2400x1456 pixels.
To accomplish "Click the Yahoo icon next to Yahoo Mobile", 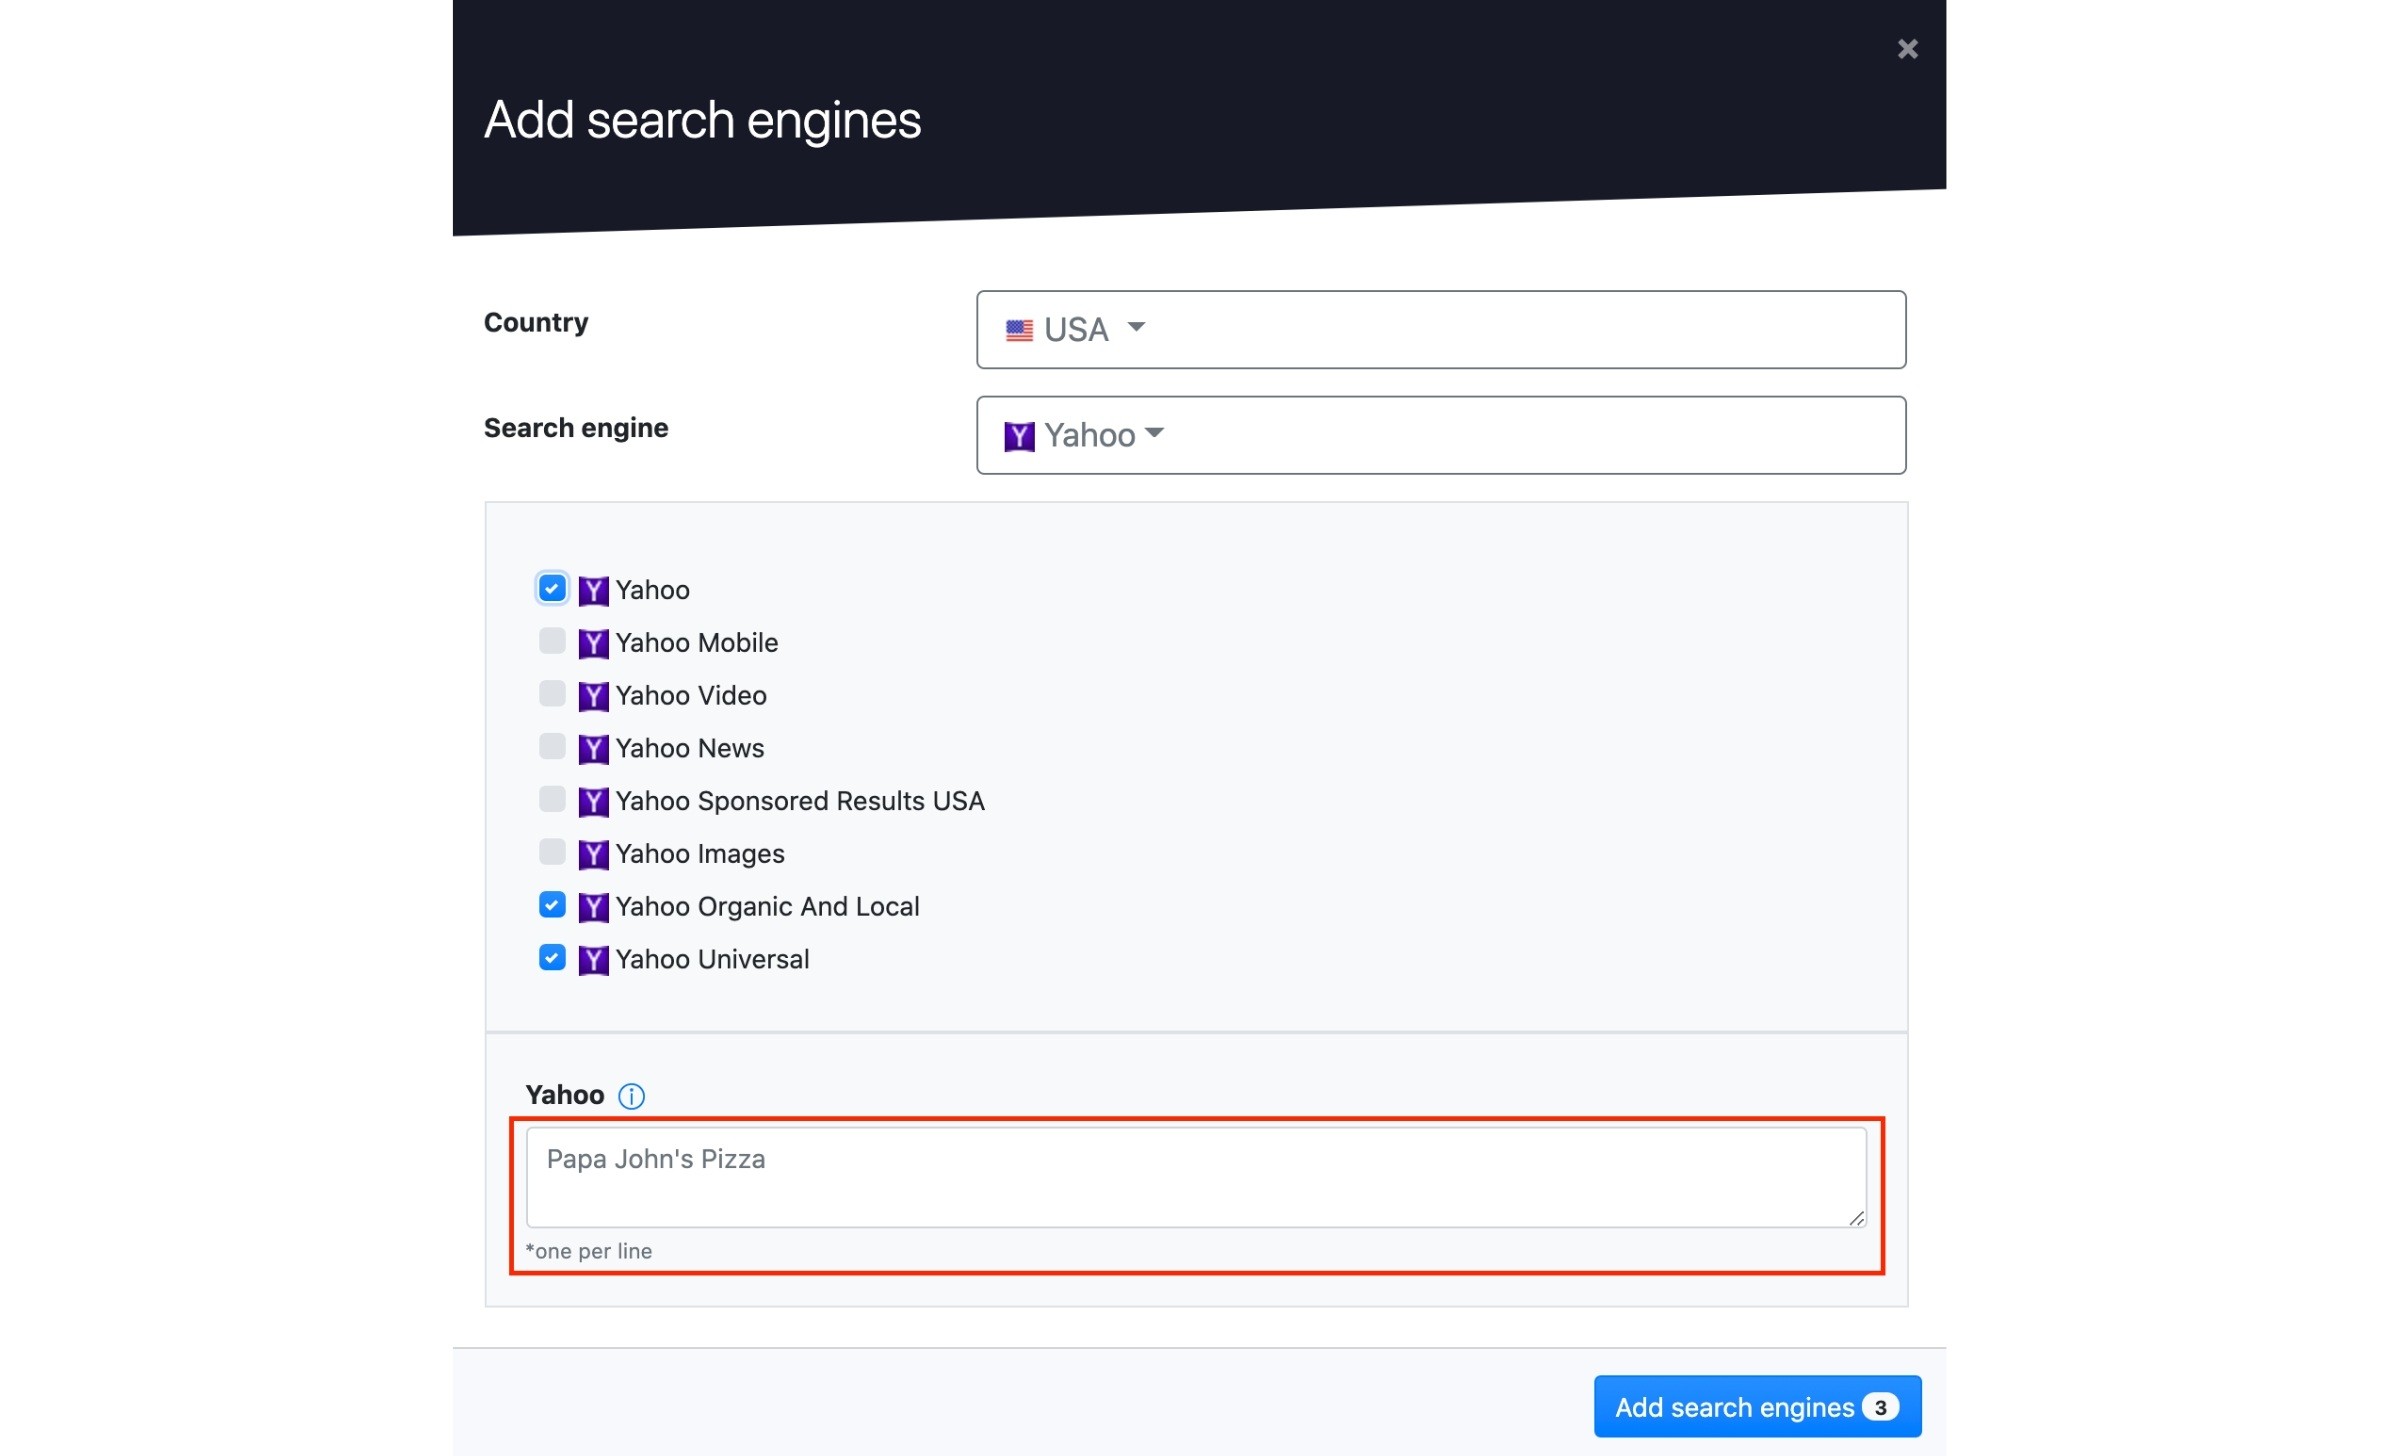I will coord(593,643).
